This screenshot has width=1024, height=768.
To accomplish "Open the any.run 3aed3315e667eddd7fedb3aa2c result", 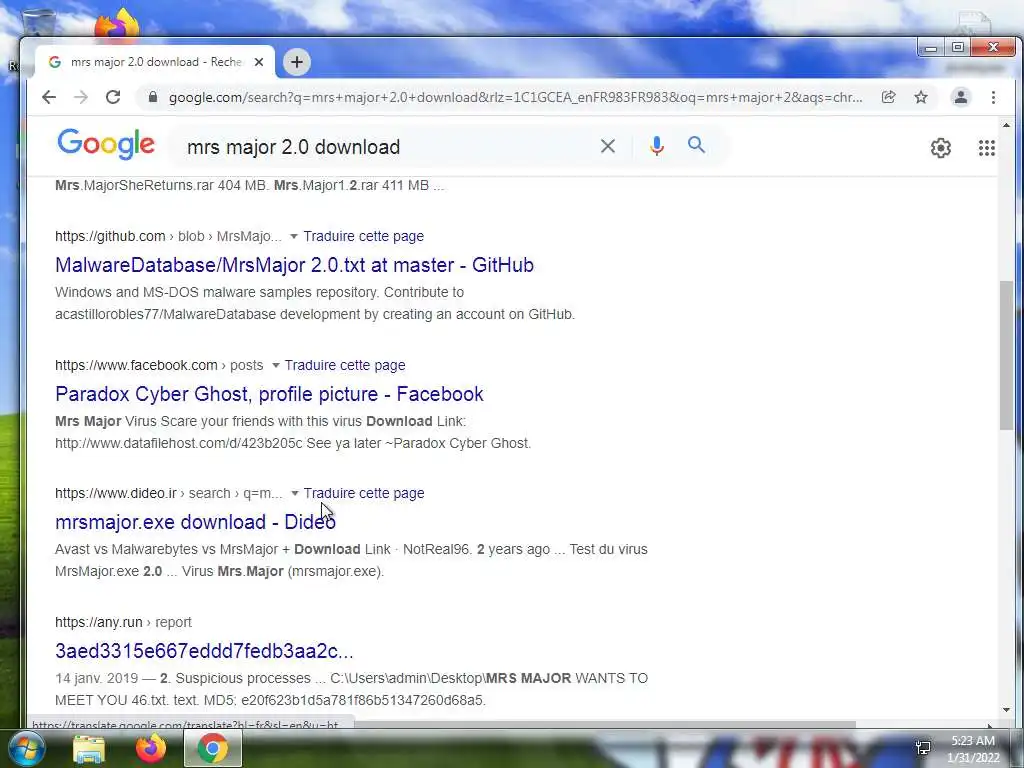I will tap(204, 651).
